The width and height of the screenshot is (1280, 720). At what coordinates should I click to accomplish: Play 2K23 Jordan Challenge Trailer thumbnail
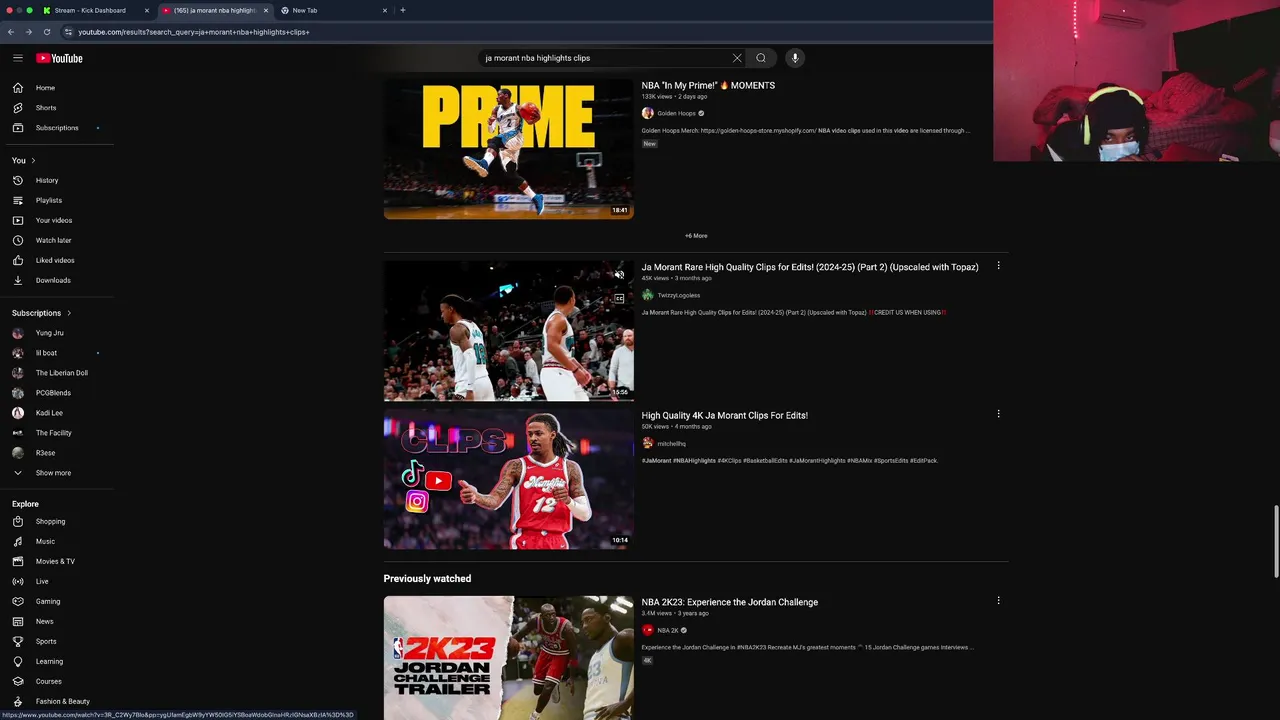(508, 658)
